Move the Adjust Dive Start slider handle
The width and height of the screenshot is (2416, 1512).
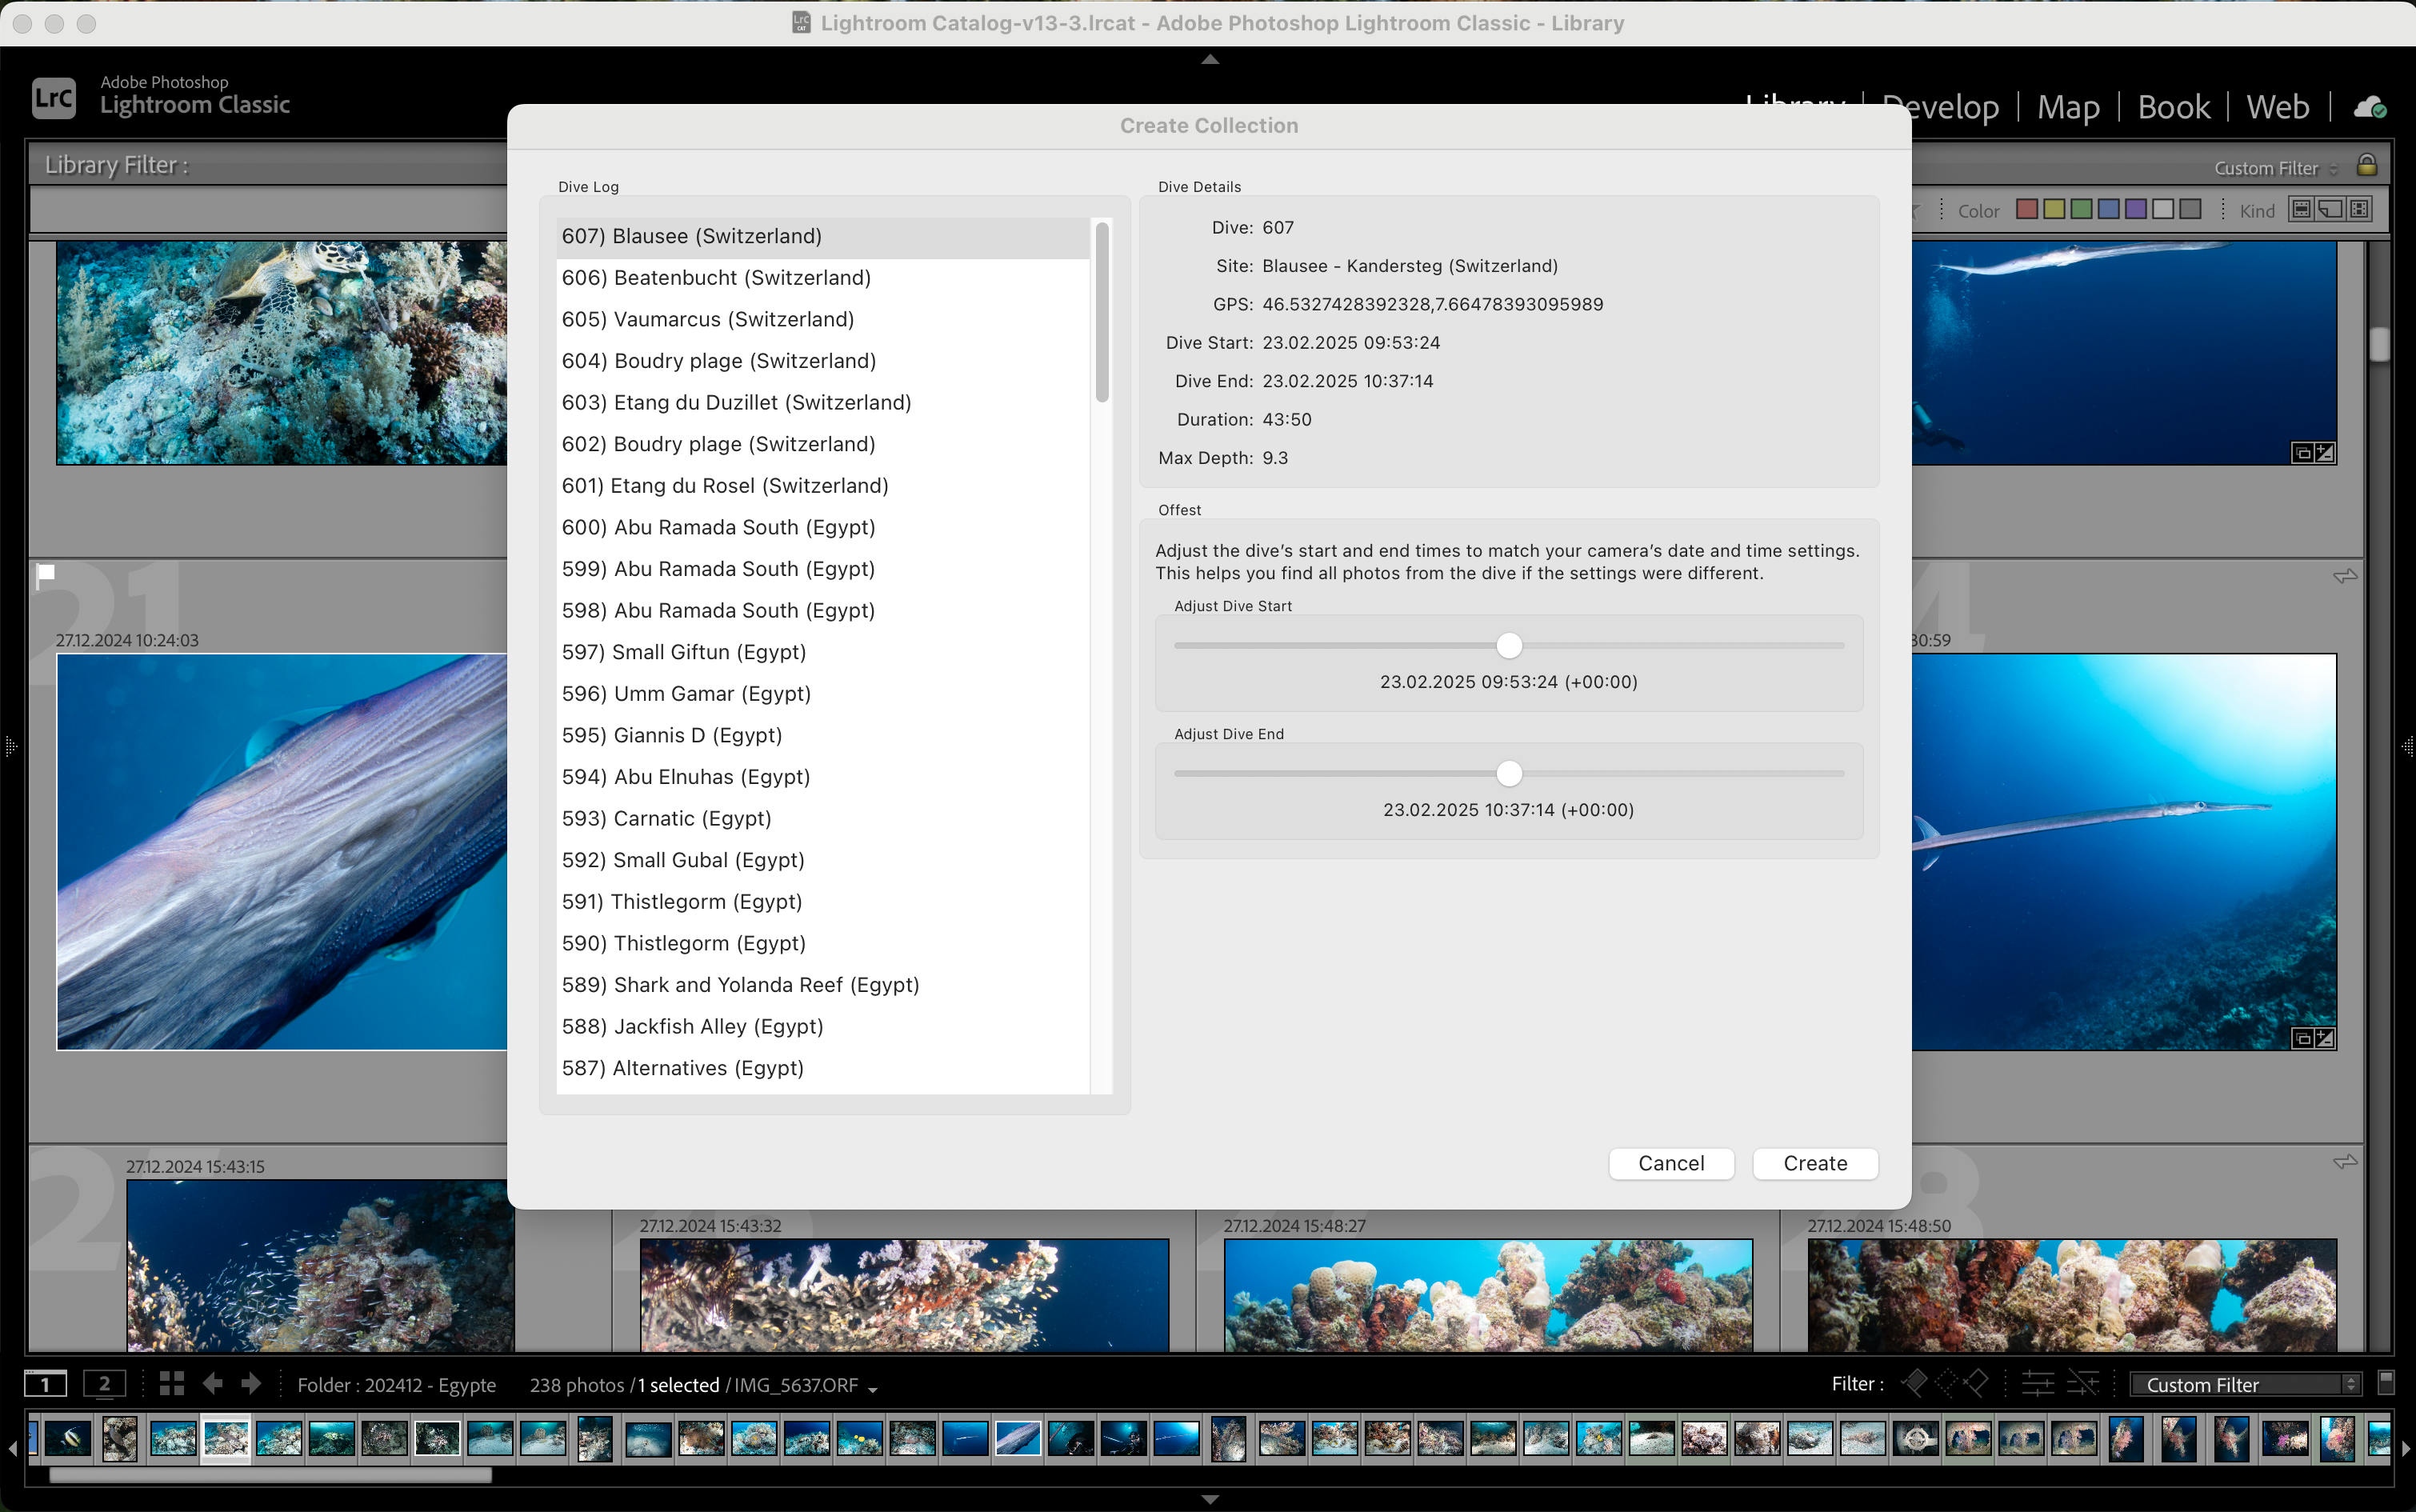tap(1509, 646)
